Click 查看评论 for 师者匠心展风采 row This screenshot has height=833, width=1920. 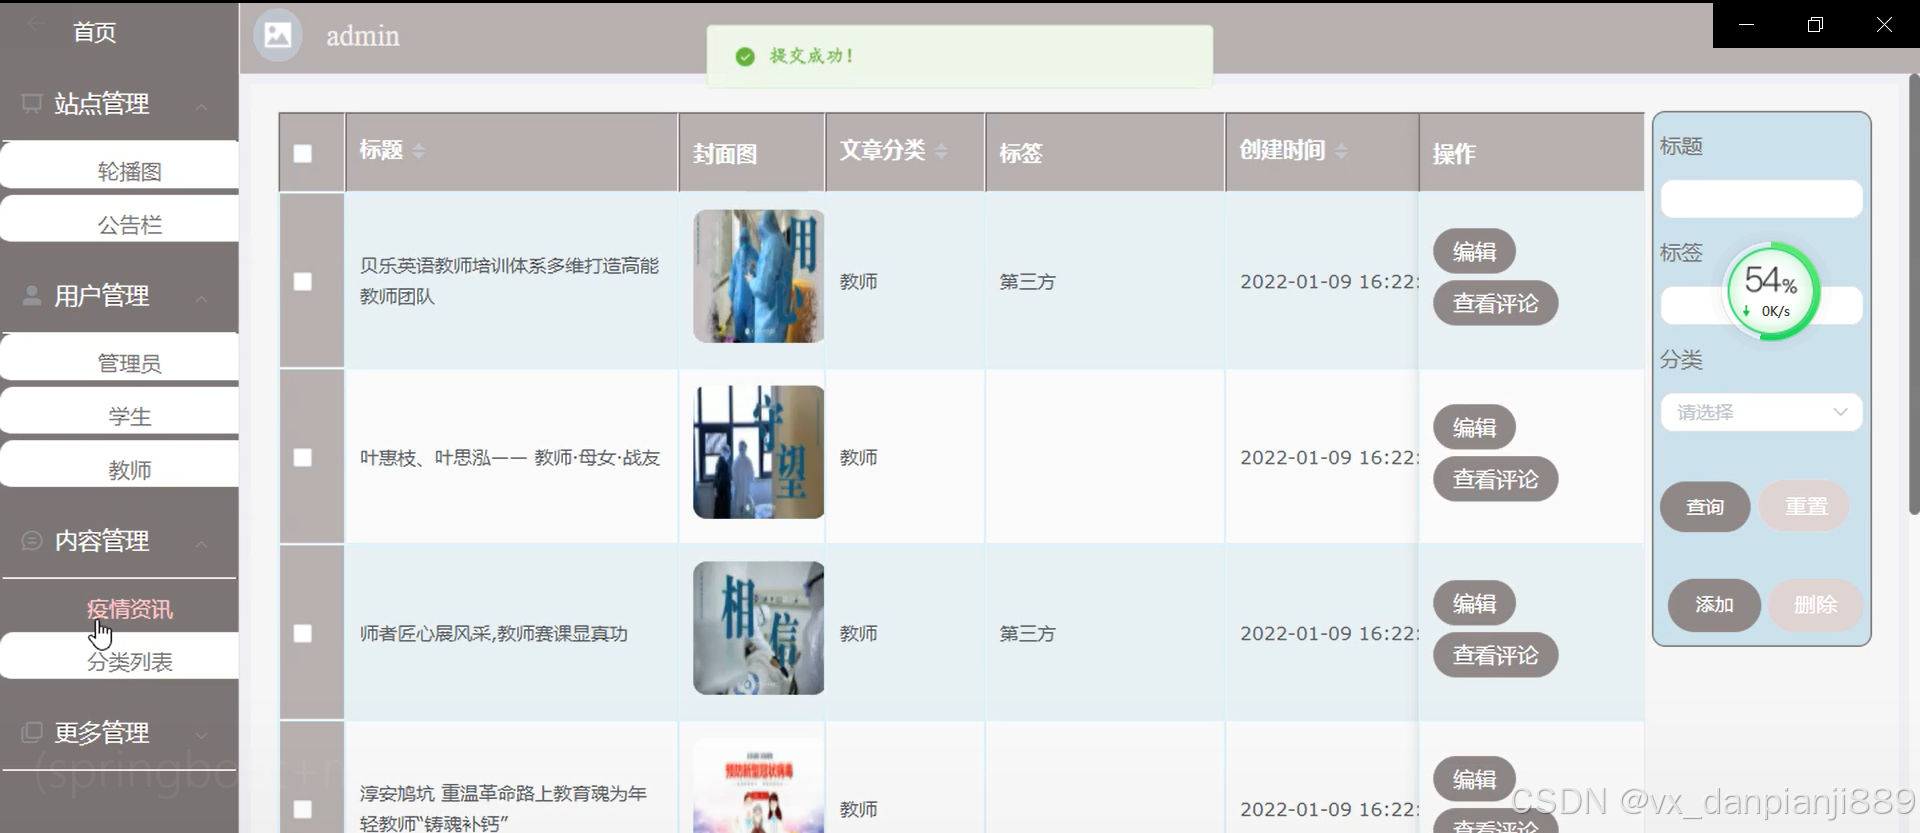coord(1495,656)
